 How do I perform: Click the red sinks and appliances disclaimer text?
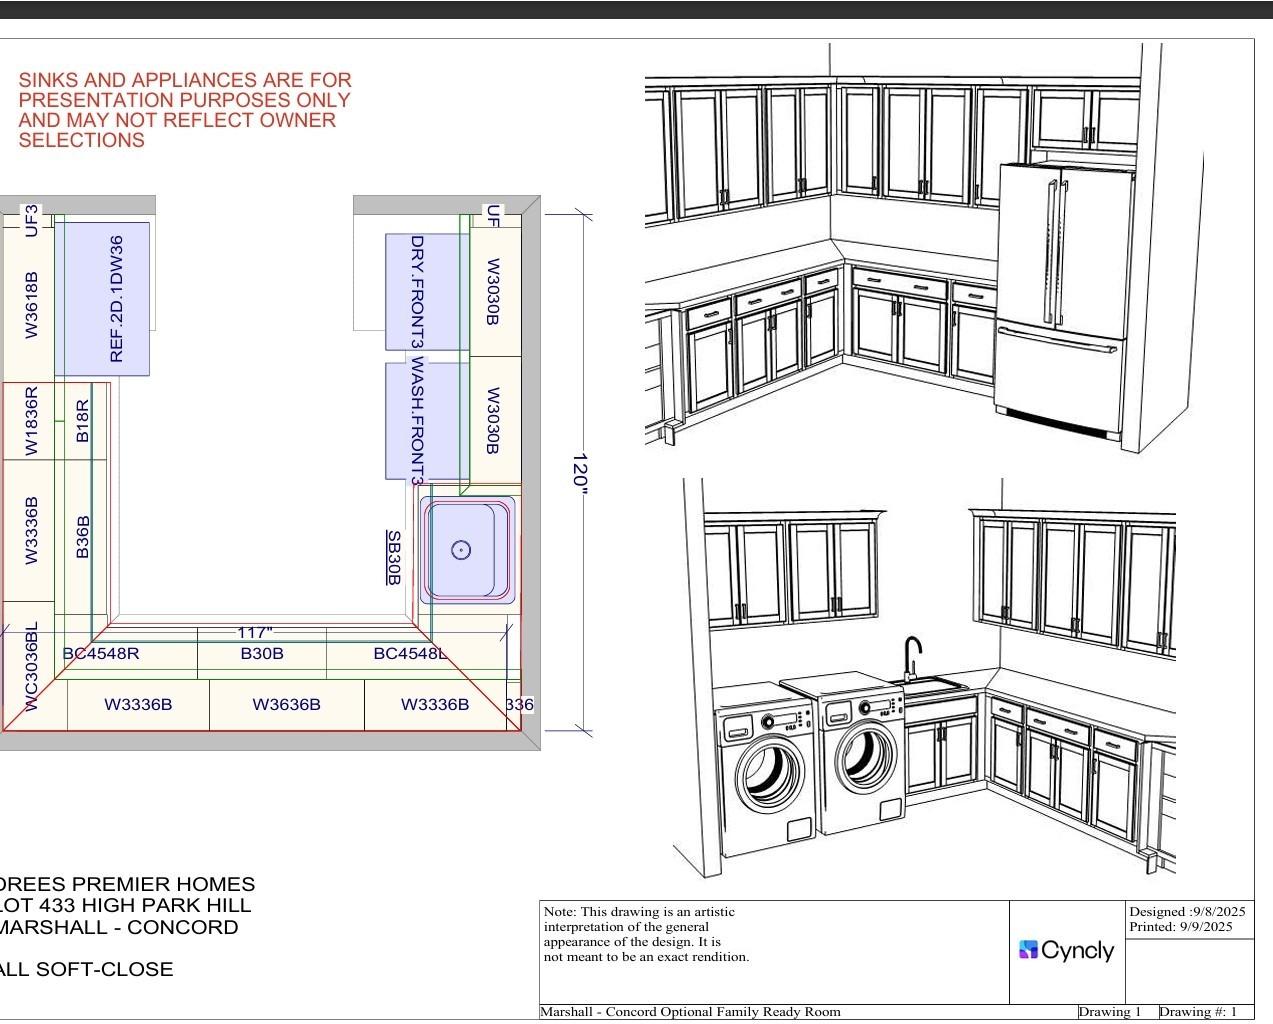tap(185, 110)
